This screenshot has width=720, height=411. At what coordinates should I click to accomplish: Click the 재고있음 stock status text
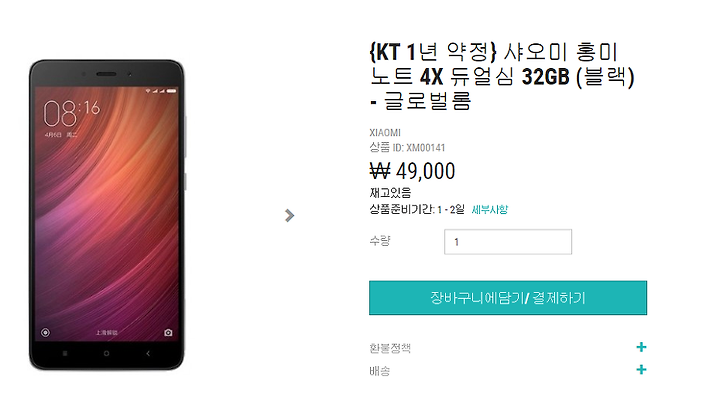(390, 192)
